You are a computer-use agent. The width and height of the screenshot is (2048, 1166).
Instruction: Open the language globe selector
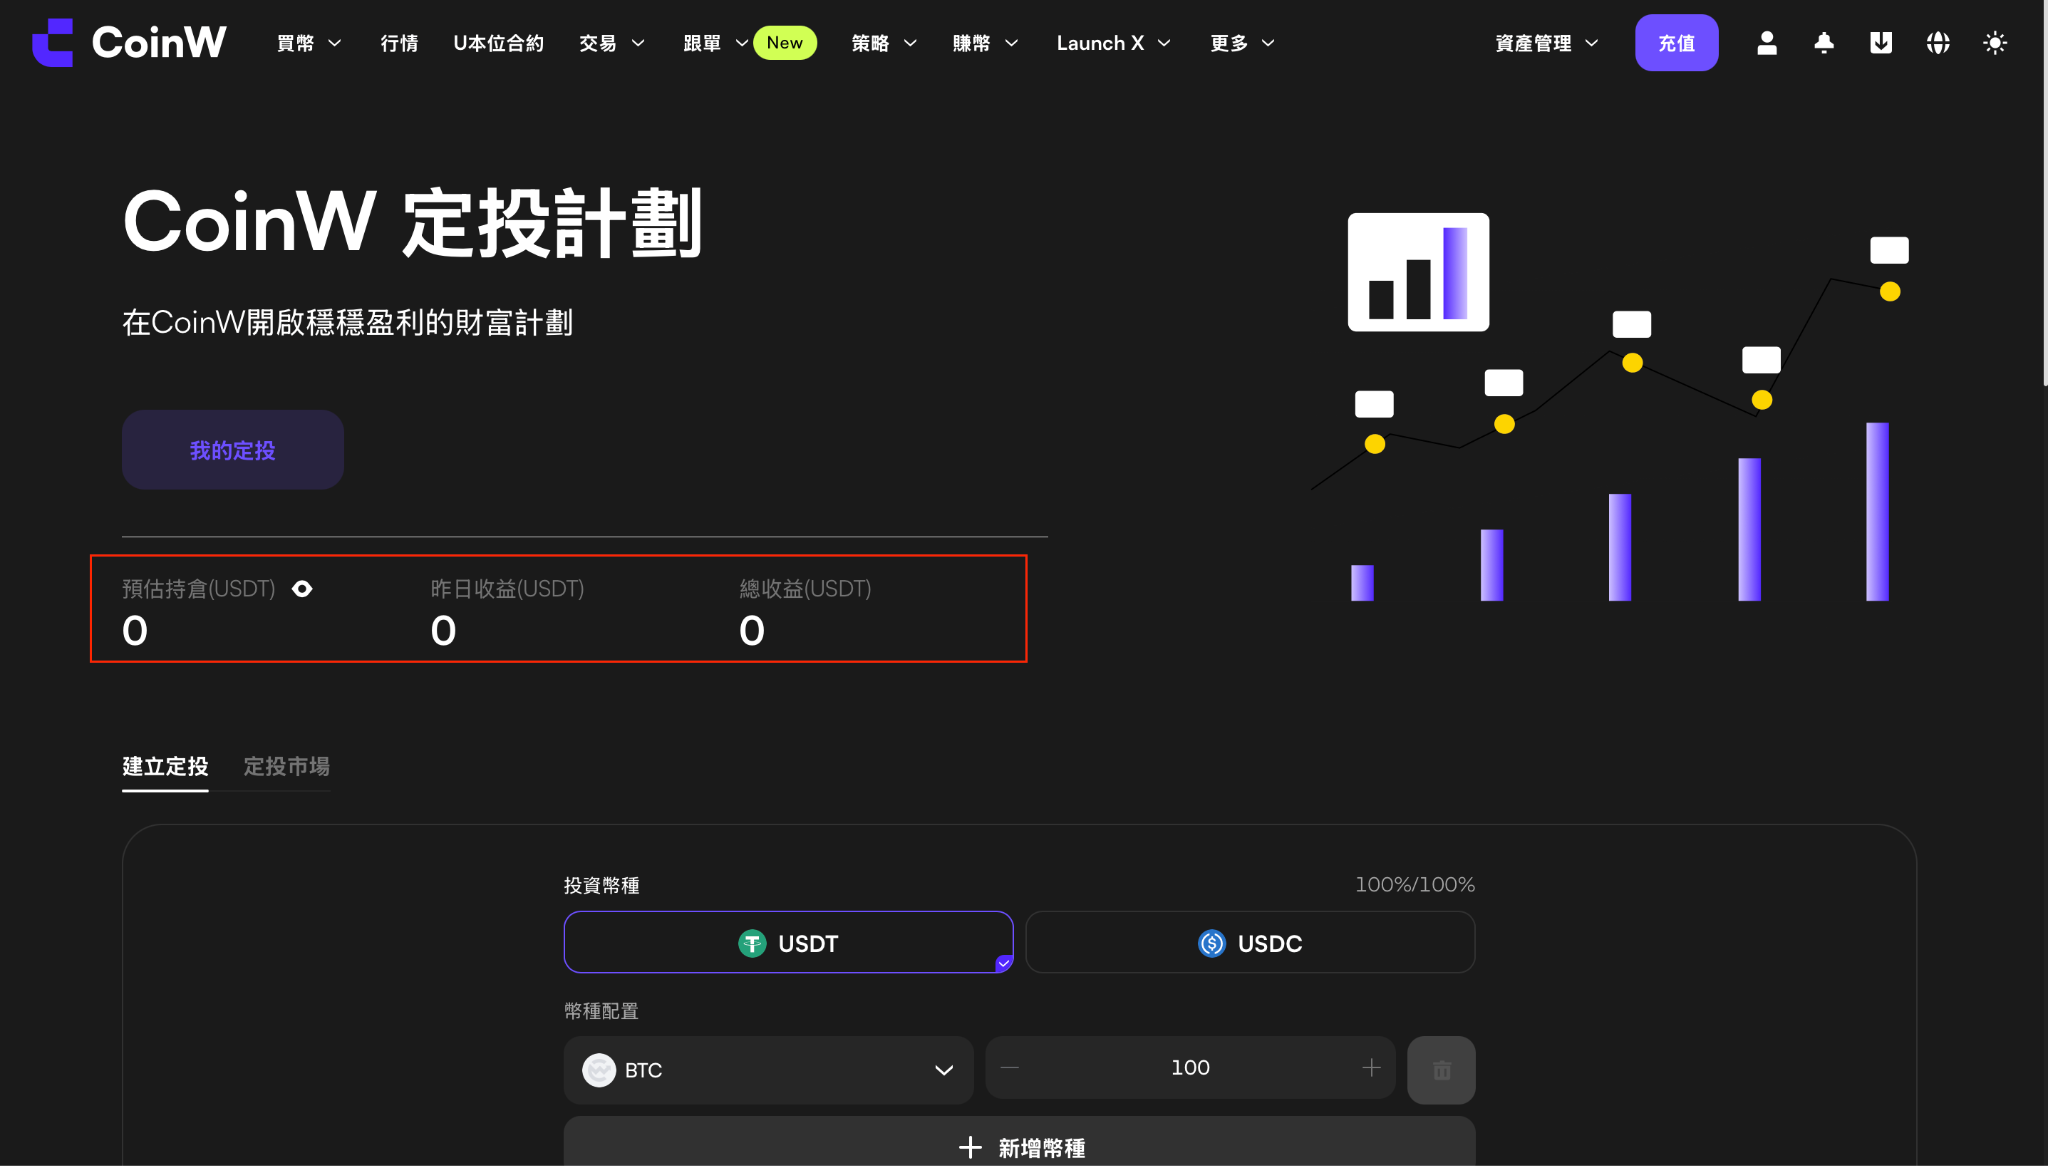1938,43
